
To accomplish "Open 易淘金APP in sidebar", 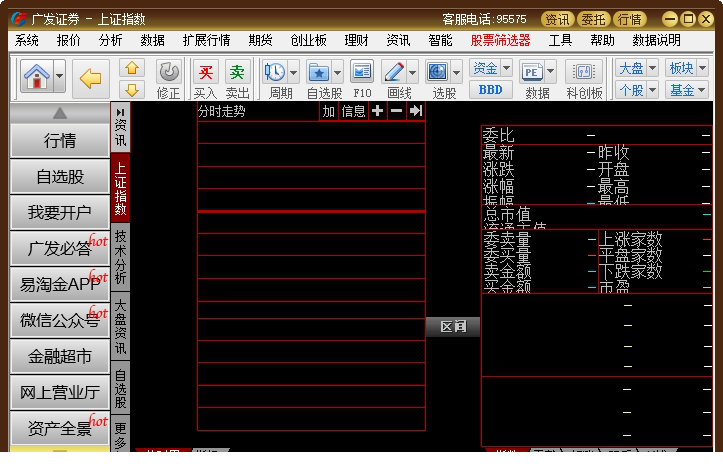I will tap(60, 284).
